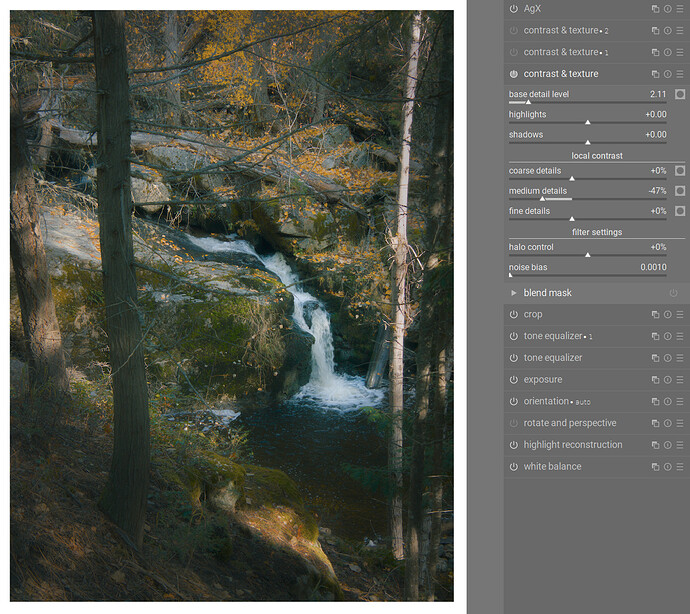Viewport: 690px width, 614px height.
Task: Expand the blend mask section
Action: [x=514, y=293]
